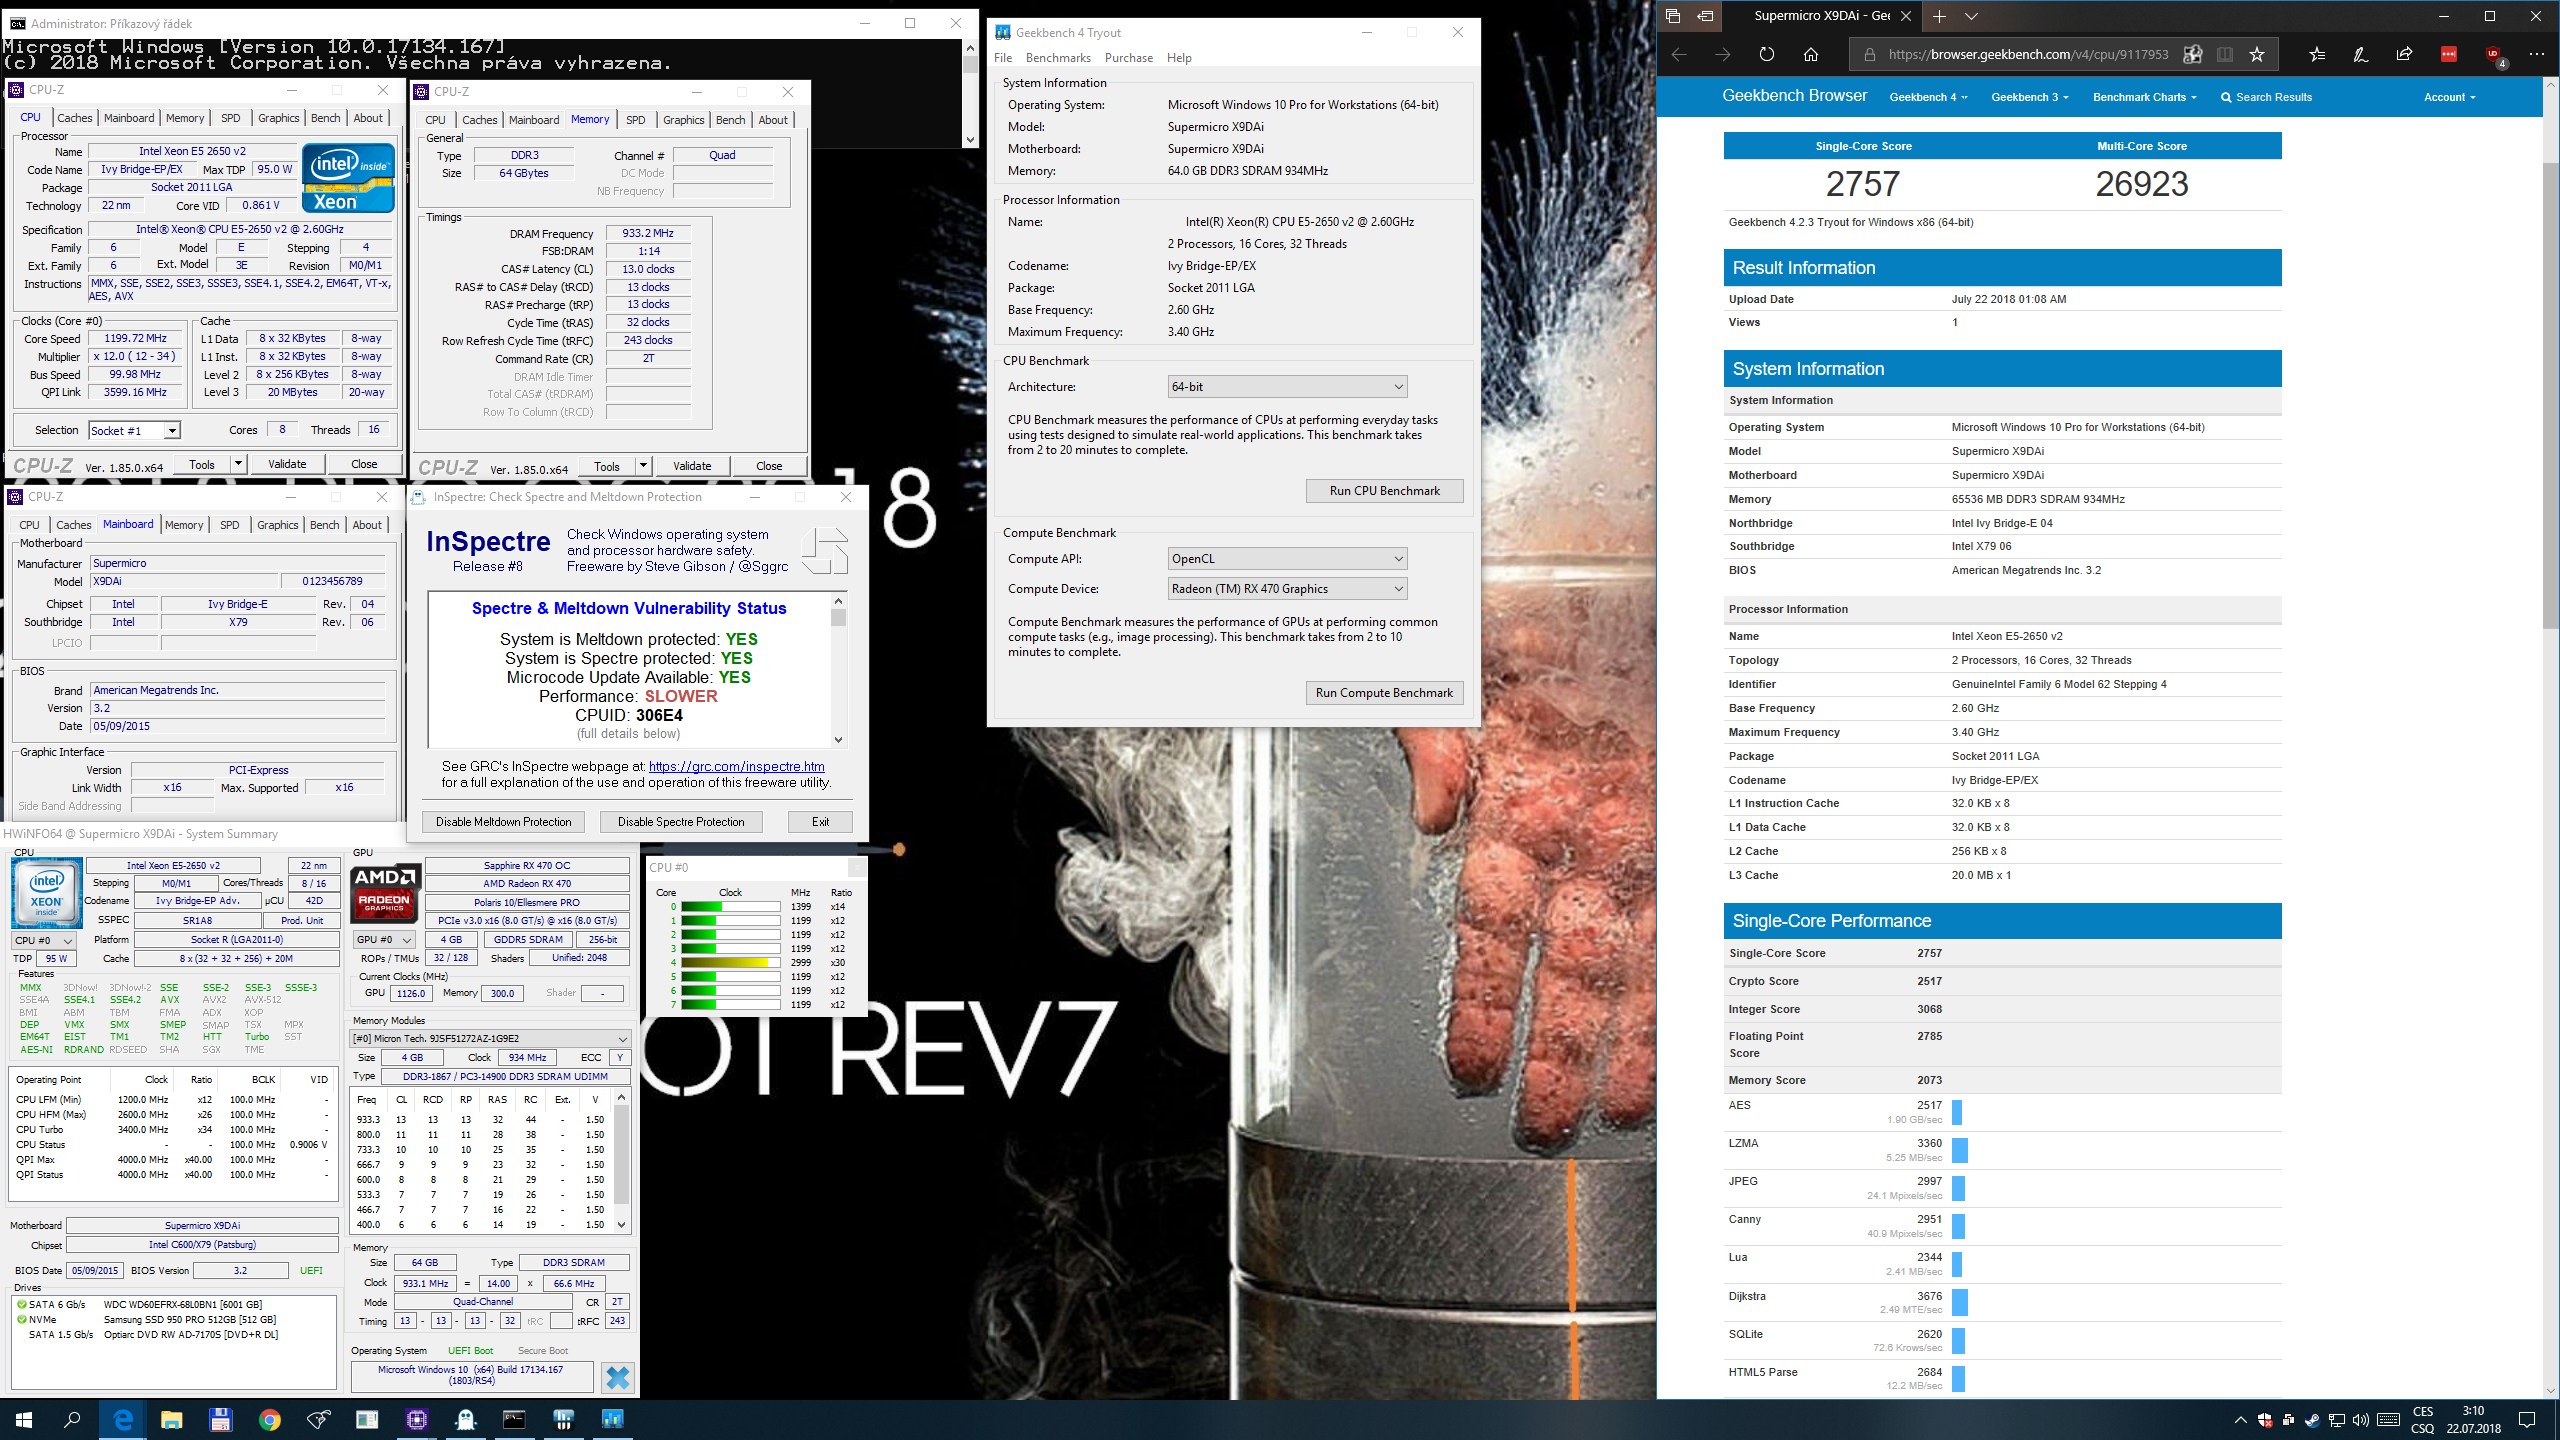Click the translate icon in address bar
Viewport: 2560px width, 1440px height.
point(2192,54)
